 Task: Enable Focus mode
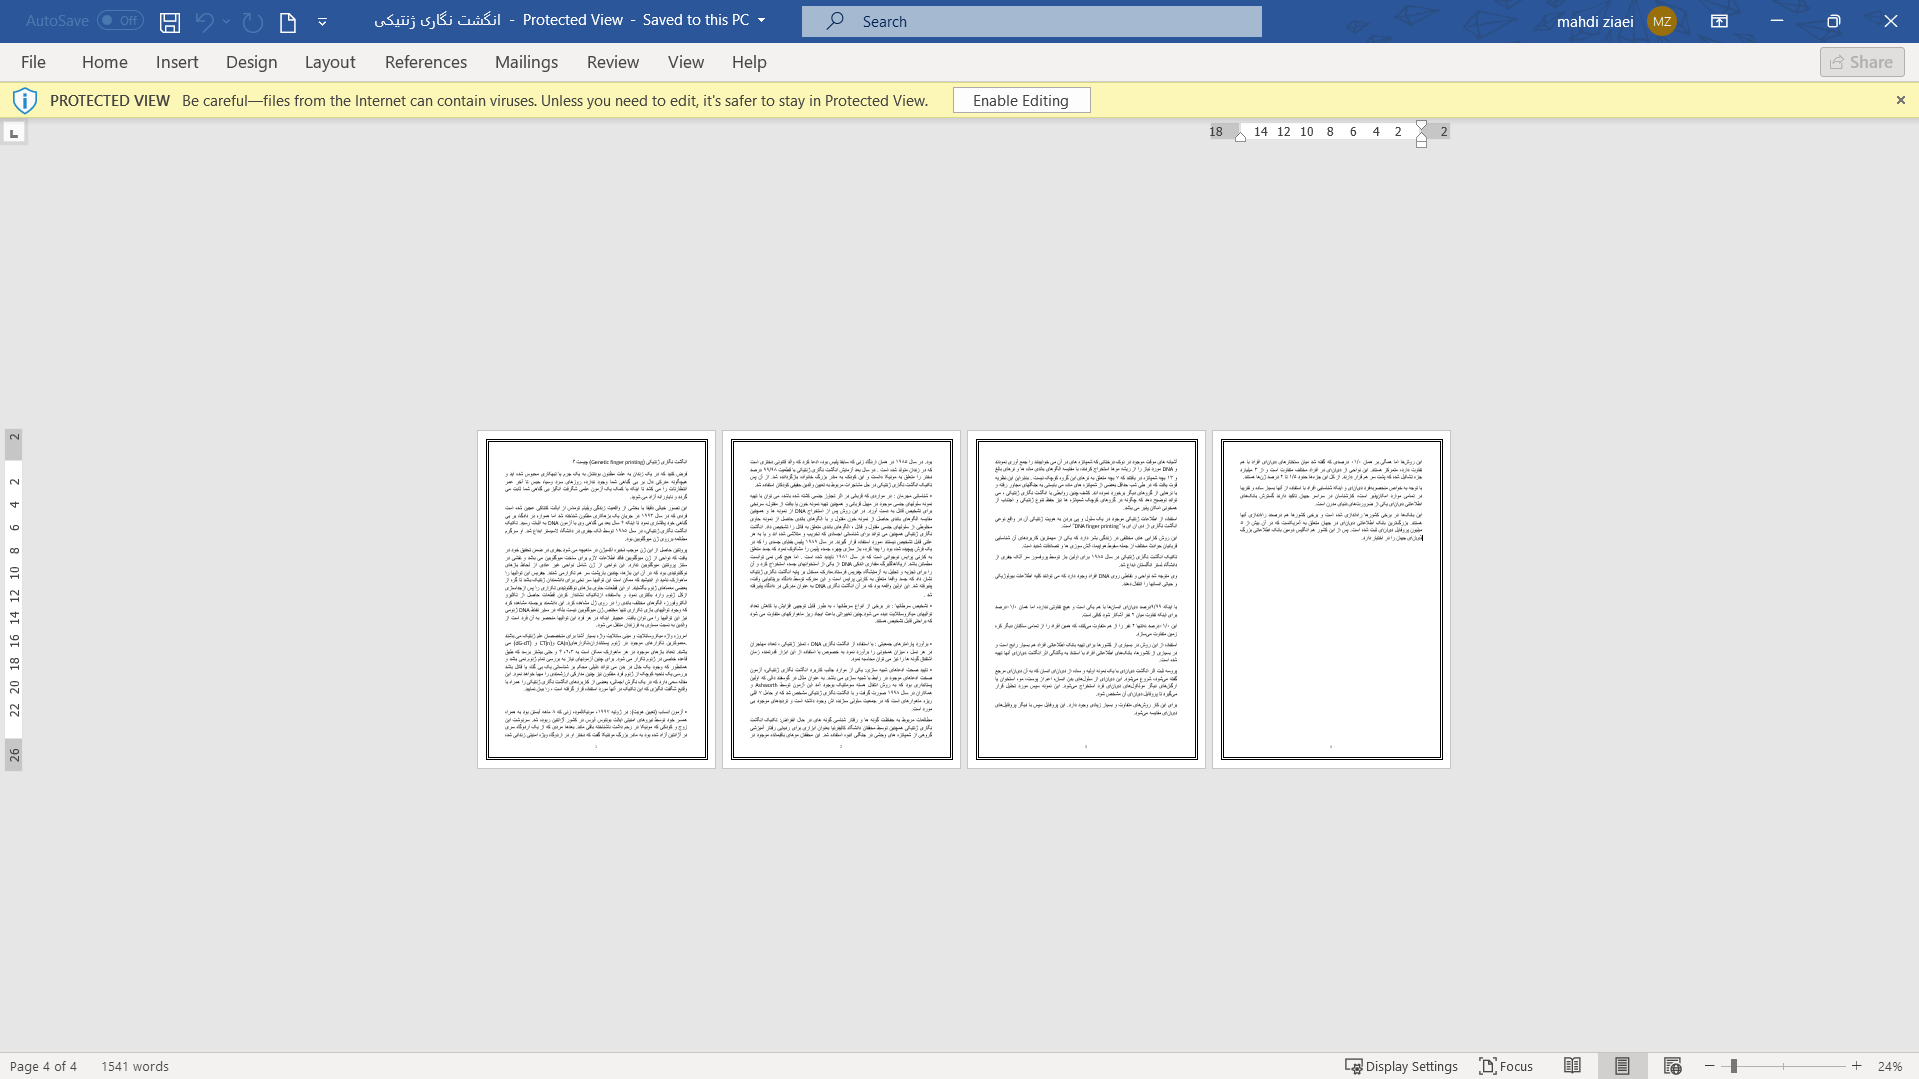[x=1506, y=1066]
